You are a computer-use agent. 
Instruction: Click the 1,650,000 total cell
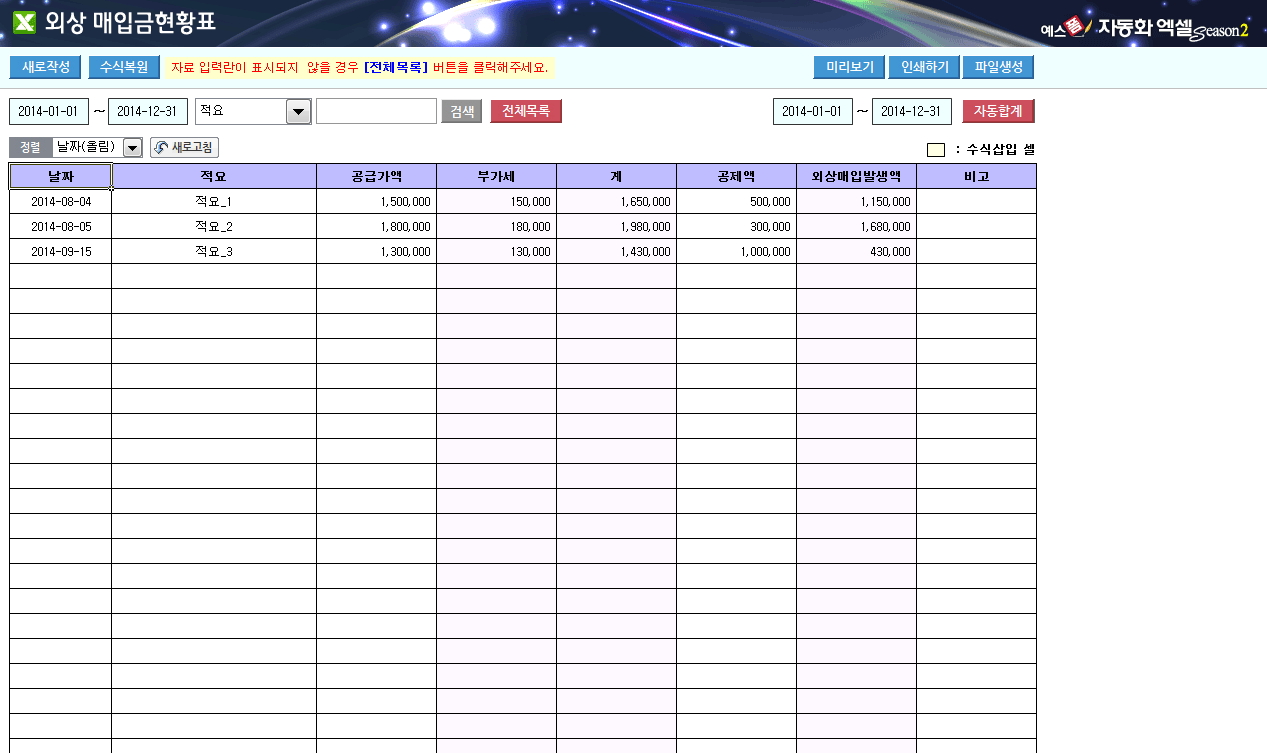[x=617, y=201]
